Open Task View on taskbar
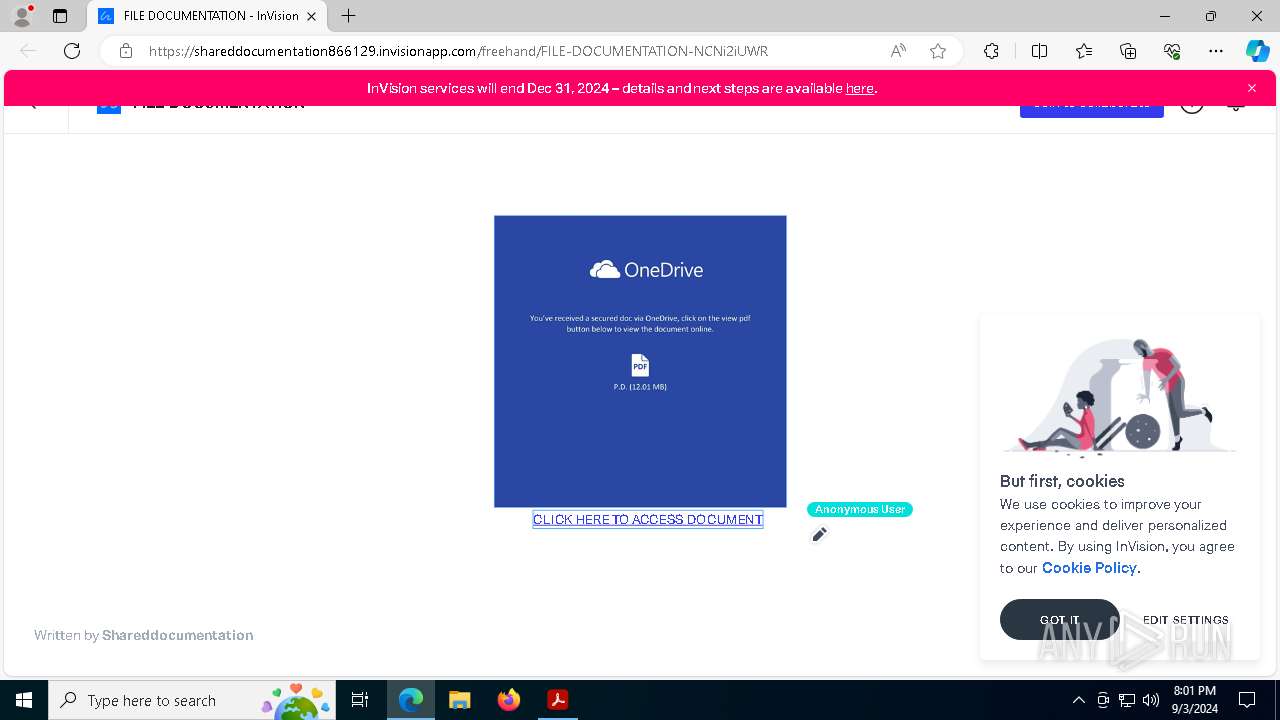Viewport: 1280px width, 720px height. 360,700
